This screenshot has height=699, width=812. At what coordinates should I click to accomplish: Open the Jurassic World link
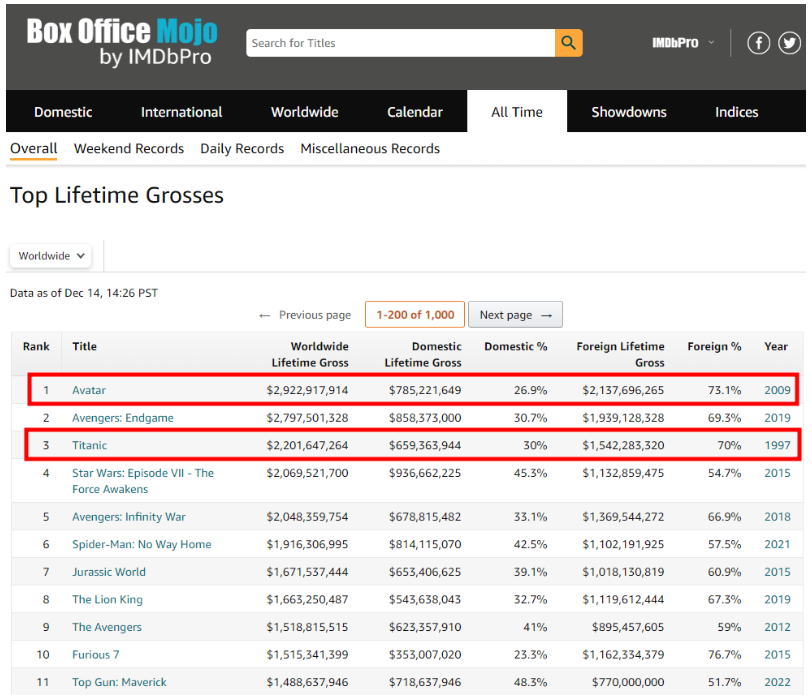[109, 572]
